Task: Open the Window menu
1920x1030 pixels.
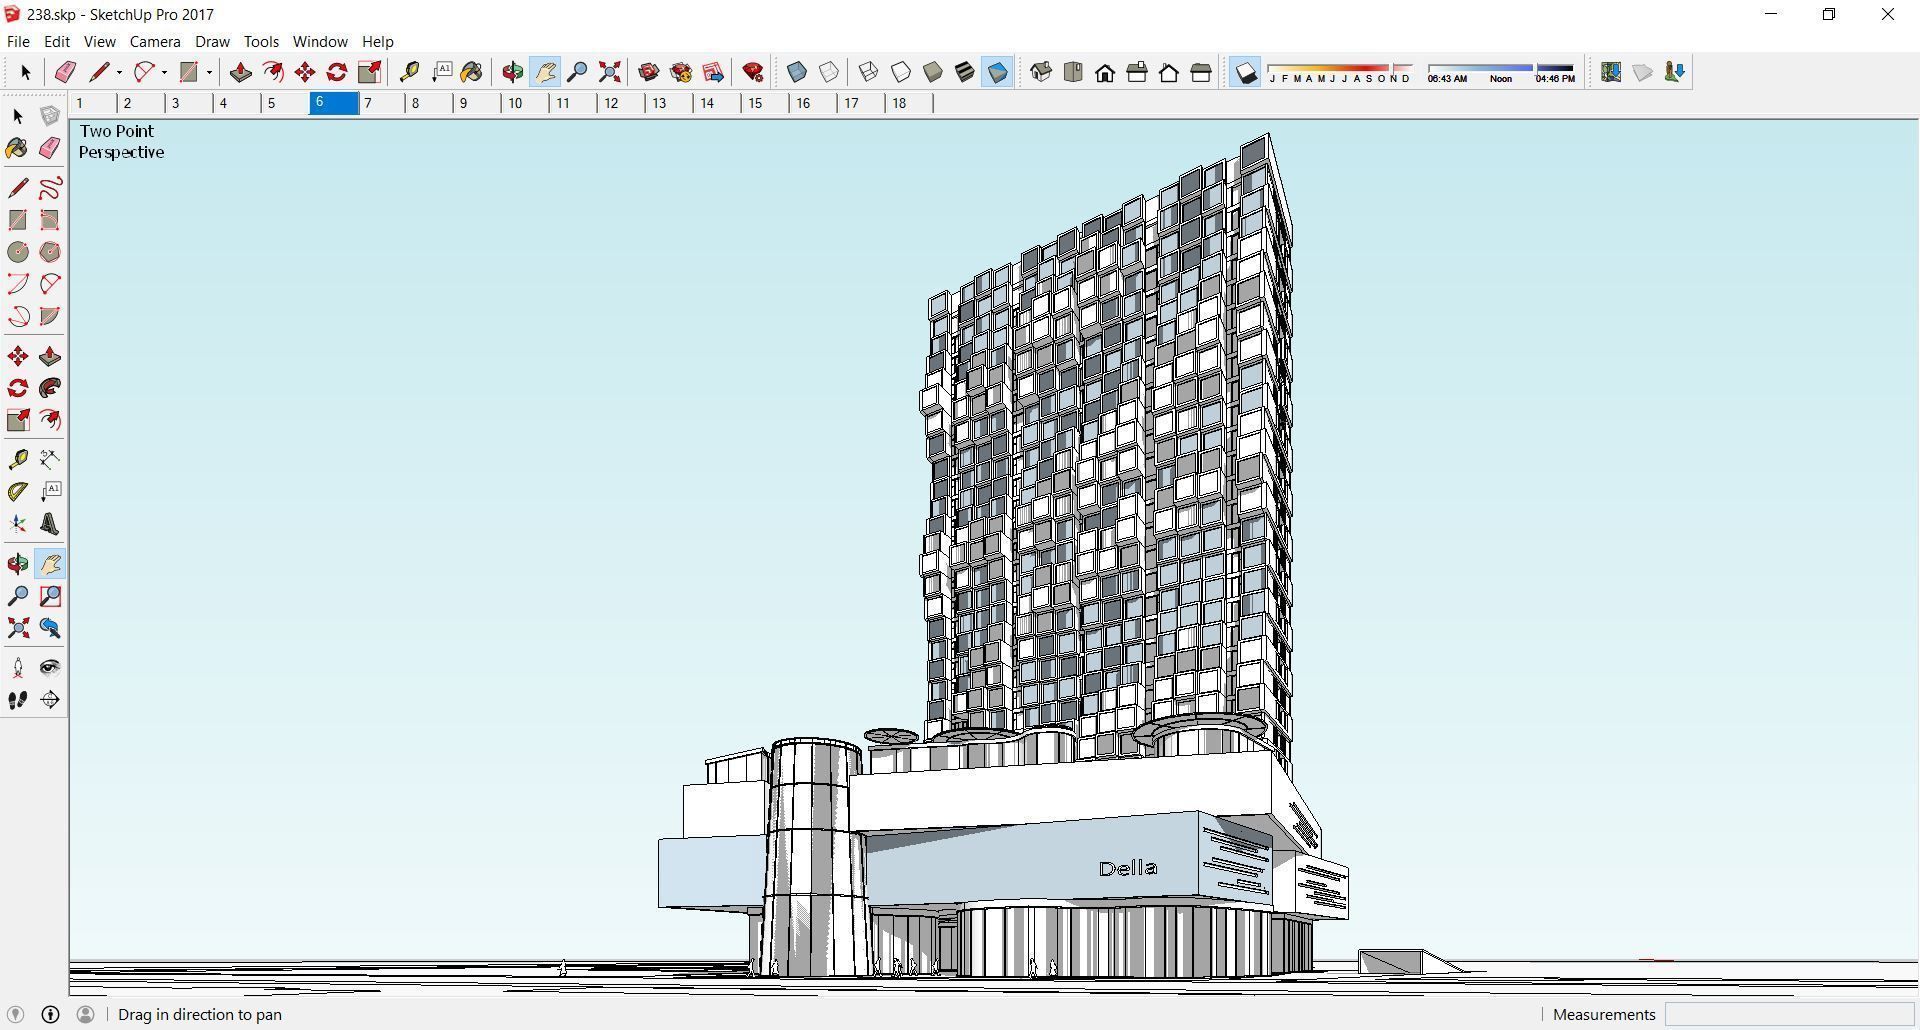Action: 320,41
